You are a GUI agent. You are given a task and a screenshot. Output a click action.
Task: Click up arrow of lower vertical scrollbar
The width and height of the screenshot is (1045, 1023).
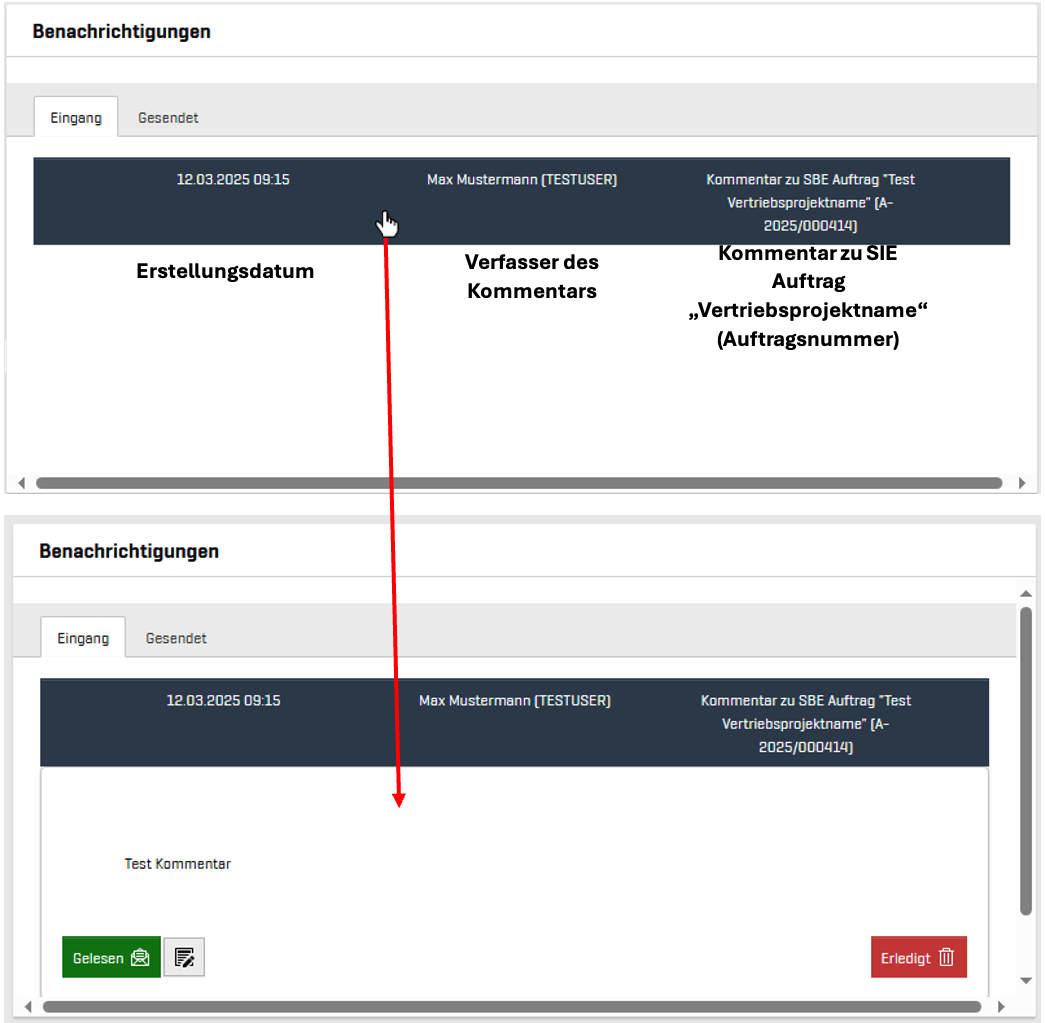[x=1025, y=591]
